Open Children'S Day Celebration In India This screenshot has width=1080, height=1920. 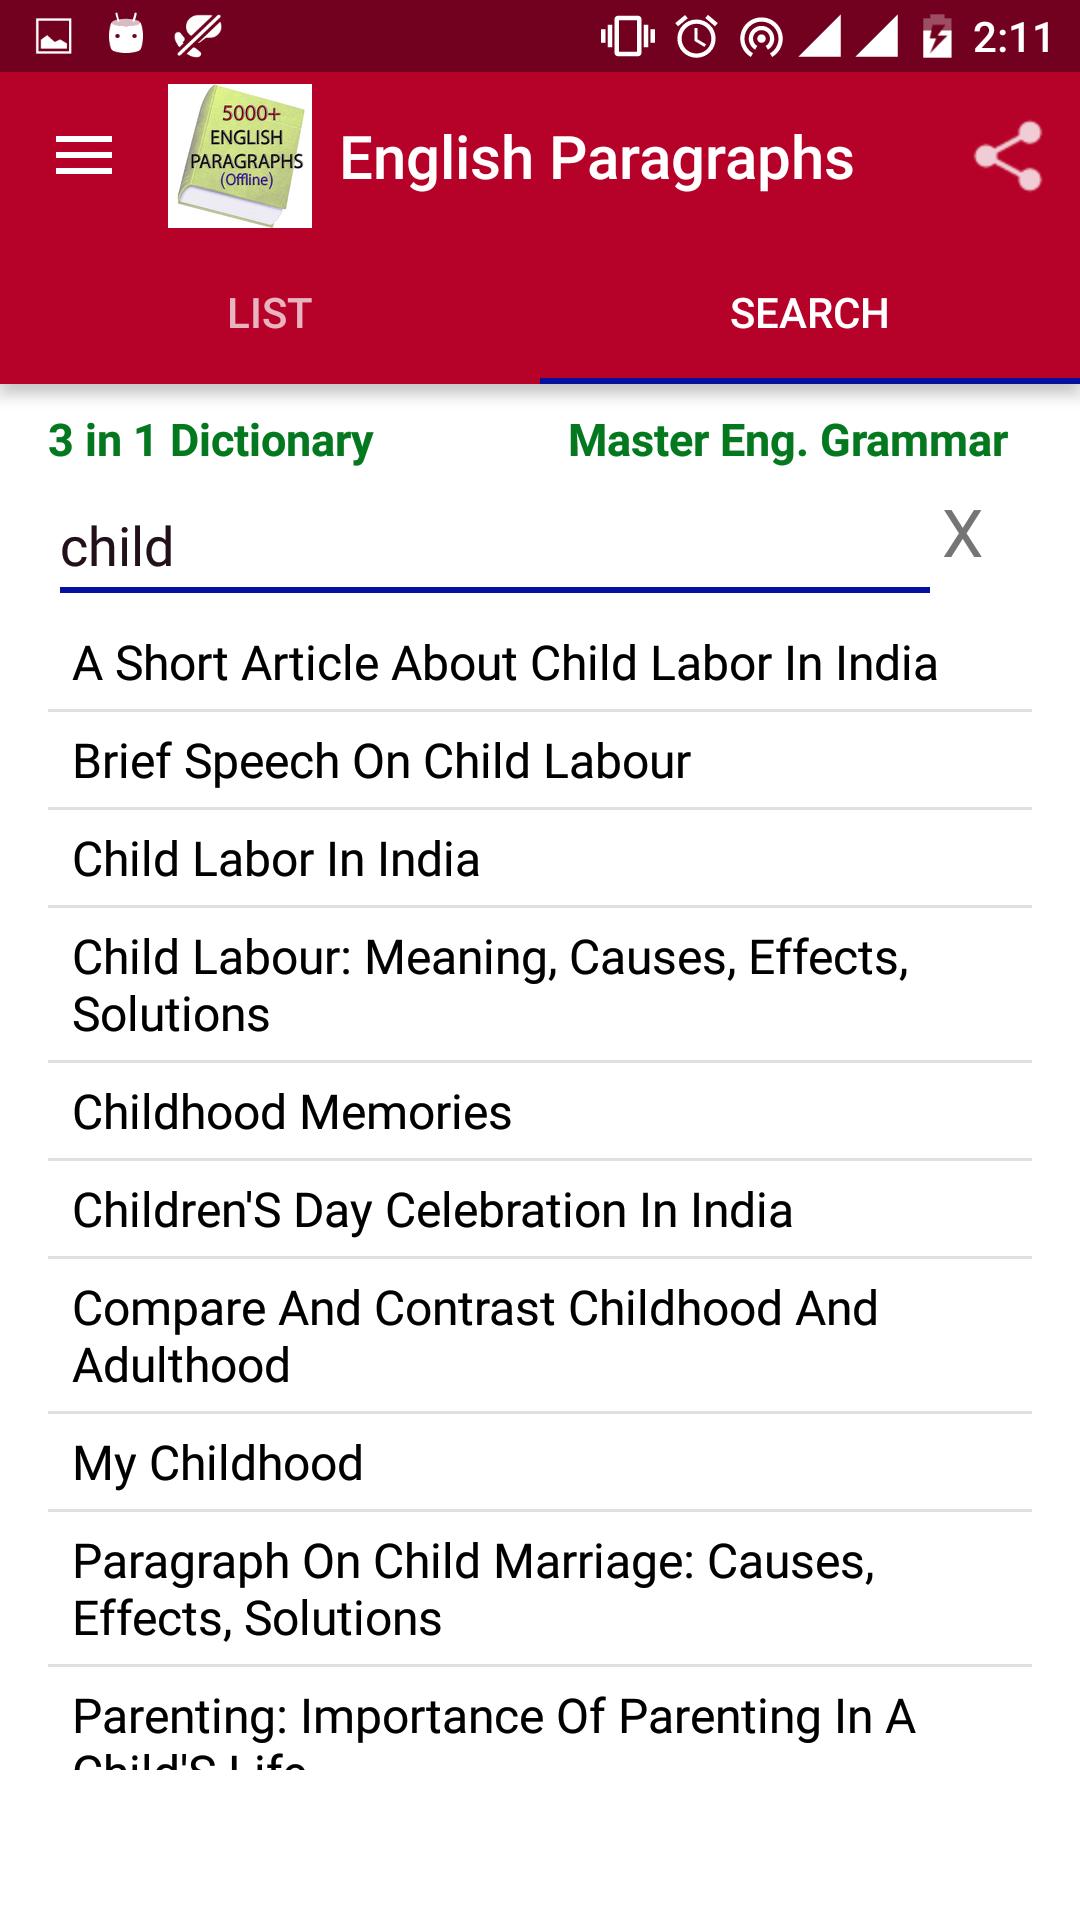tap(540, 1210)
